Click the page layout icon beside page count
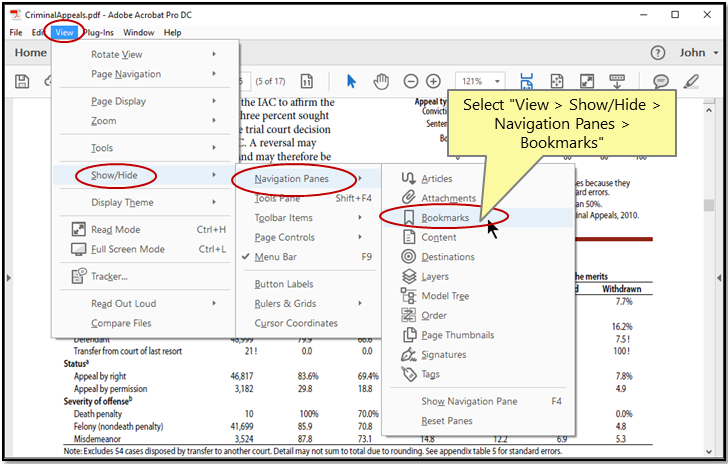 pos(307,81)
